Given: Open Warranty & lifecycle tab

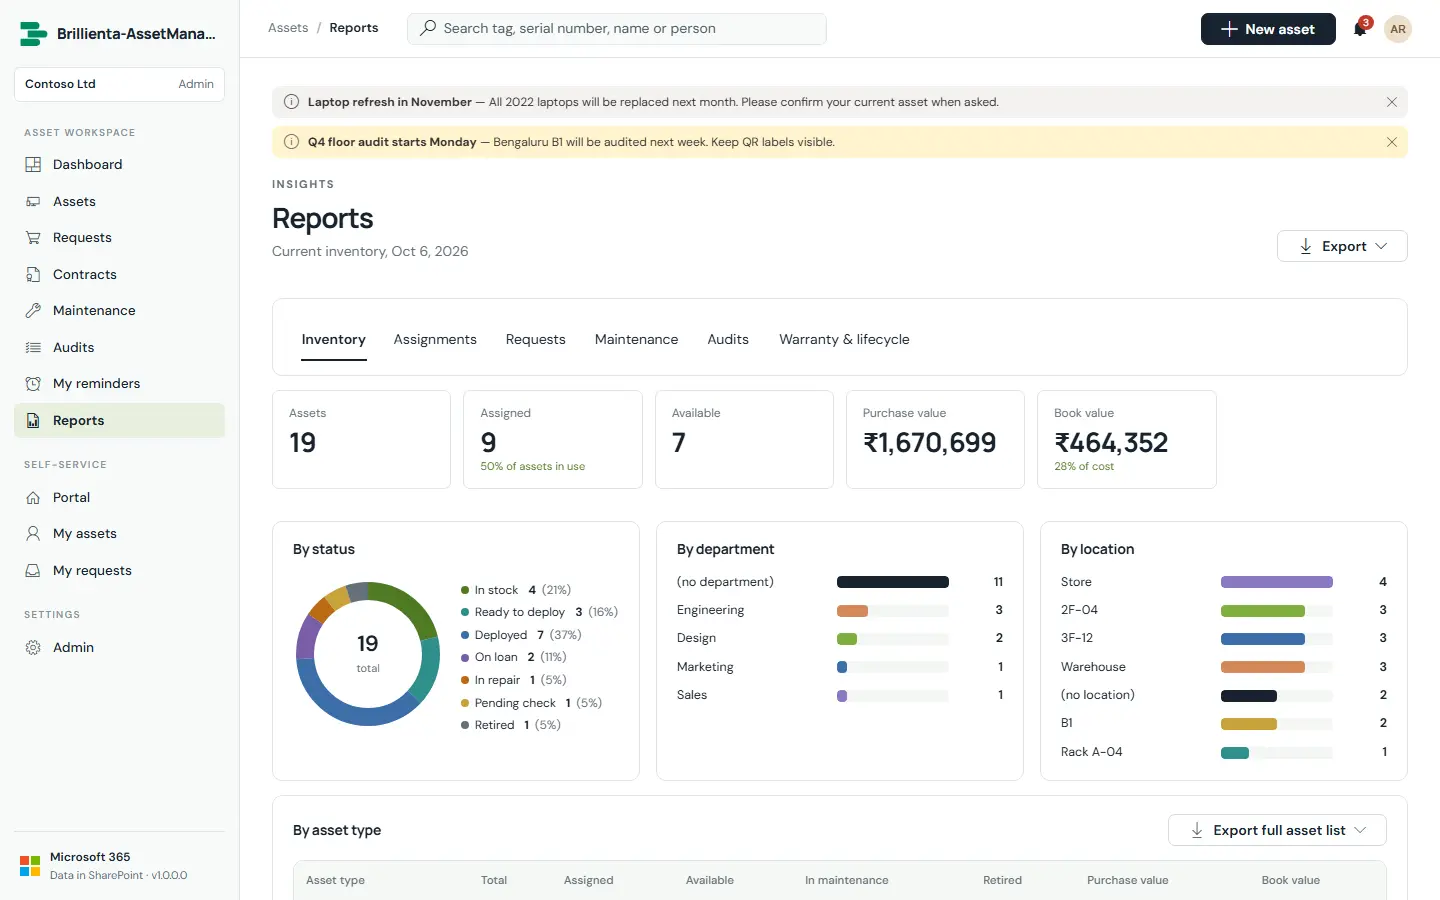Looking at the screenshot, I should 844,340.
